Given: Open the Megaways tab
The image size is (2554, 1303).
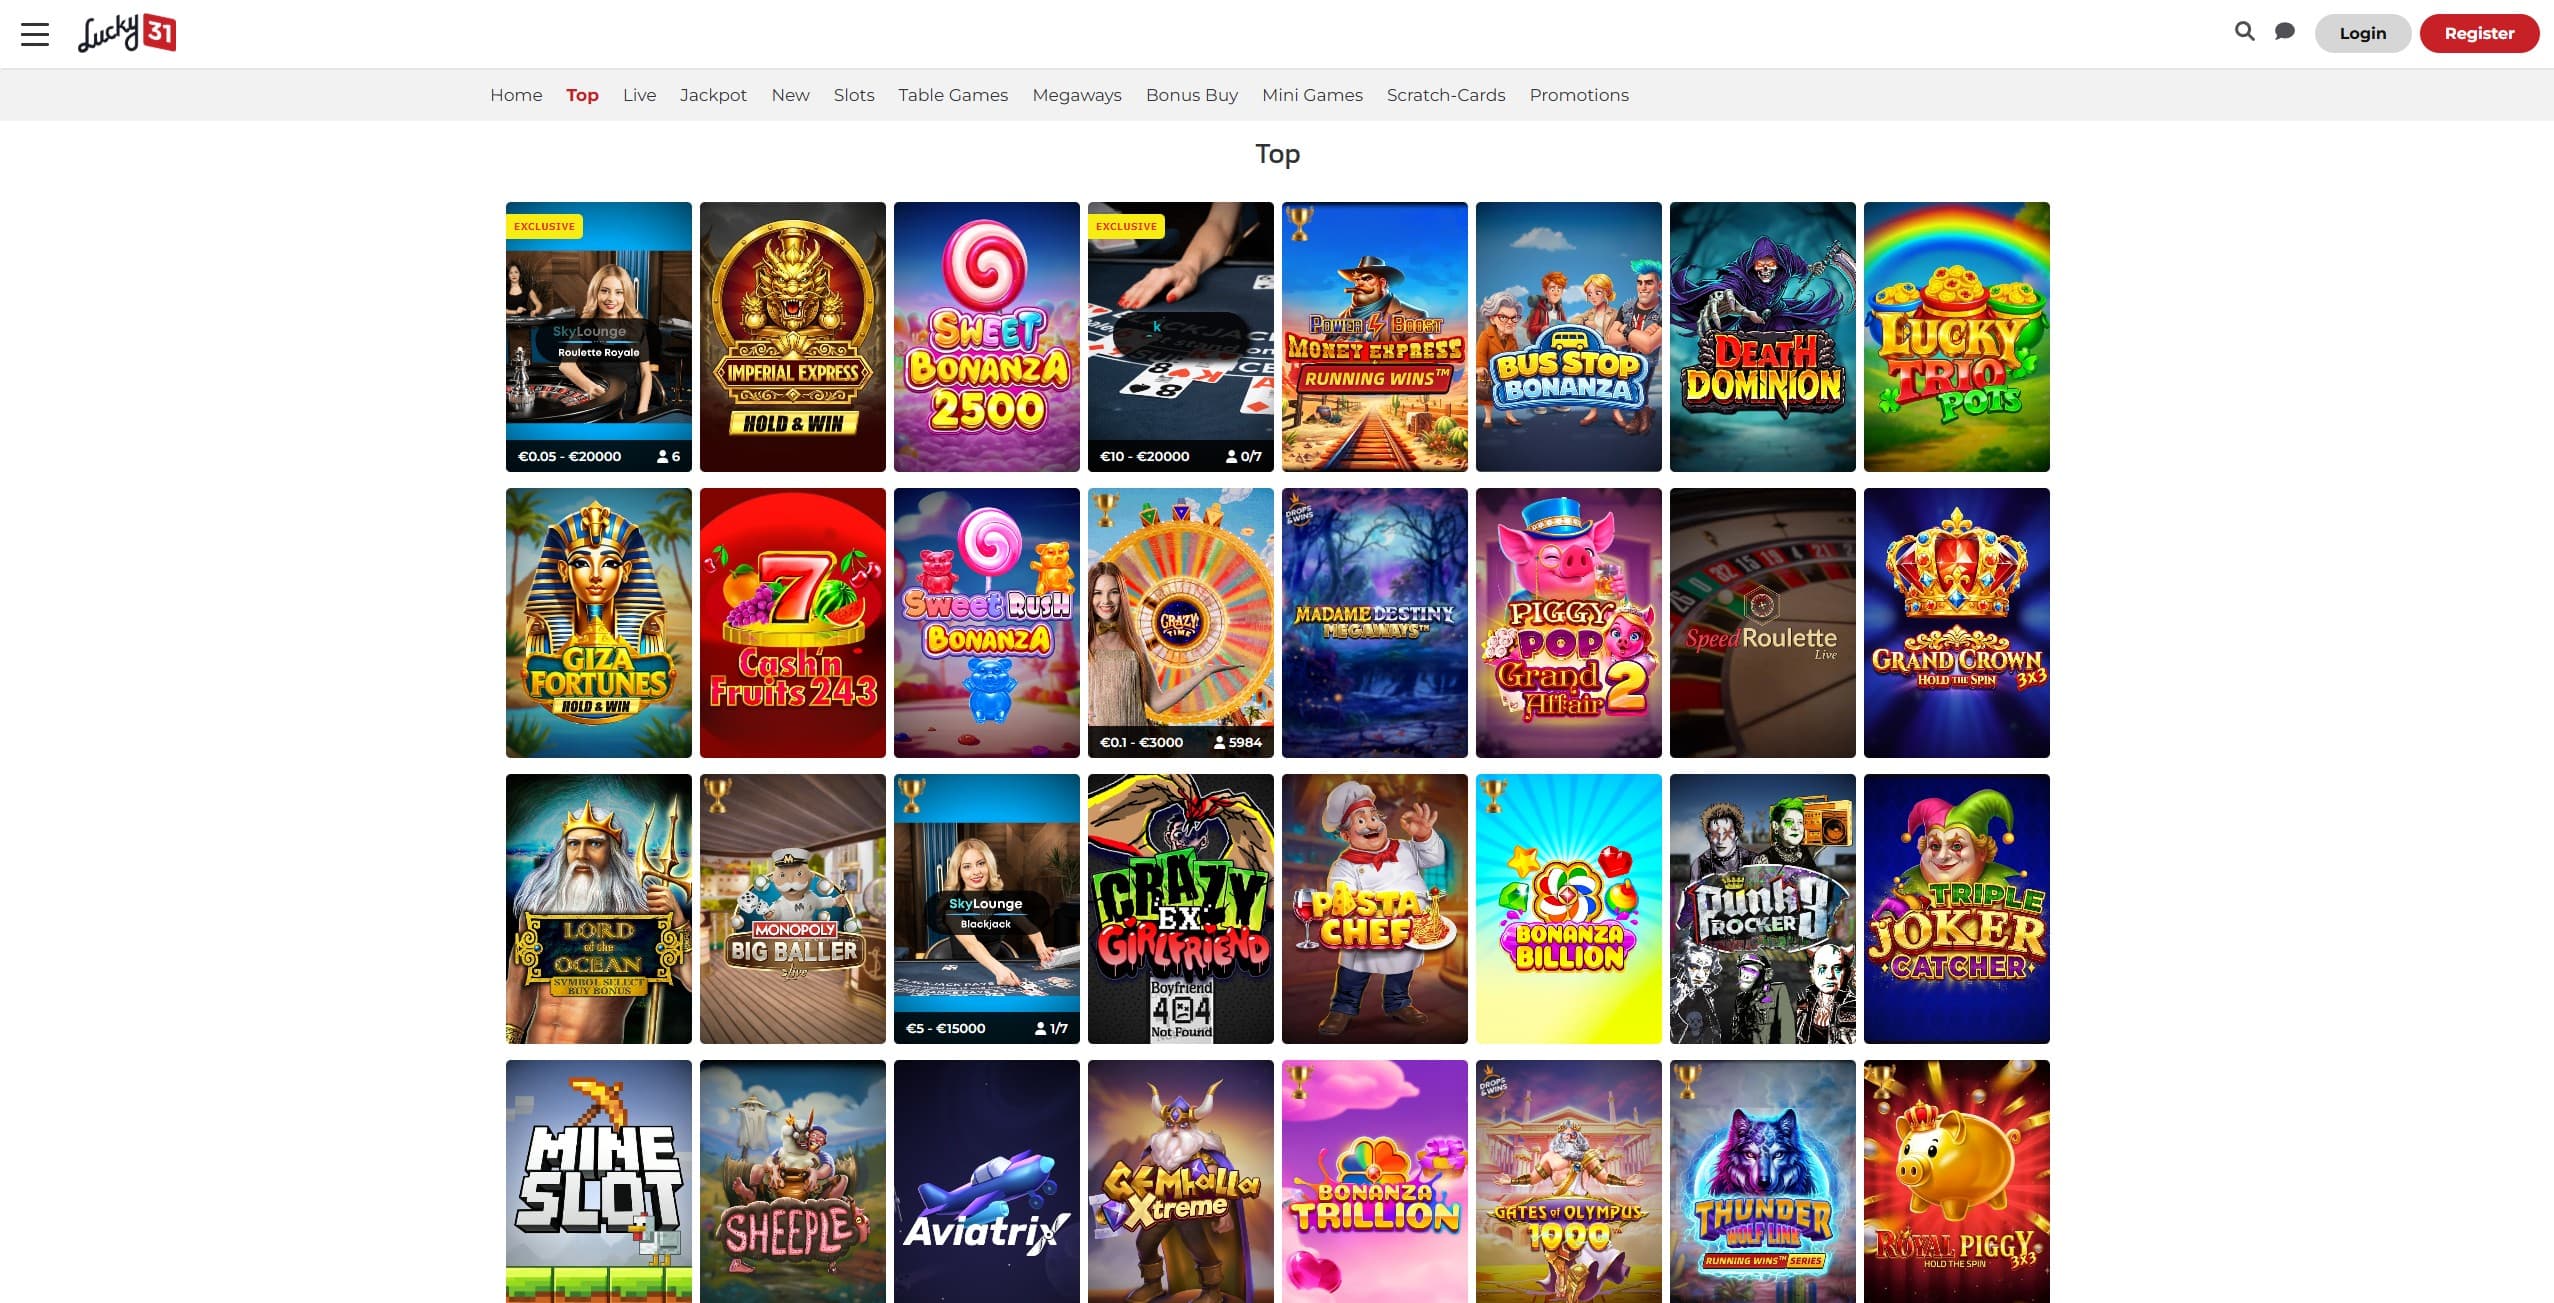Looking at the screenshot, I should [x=1077, y=95].
